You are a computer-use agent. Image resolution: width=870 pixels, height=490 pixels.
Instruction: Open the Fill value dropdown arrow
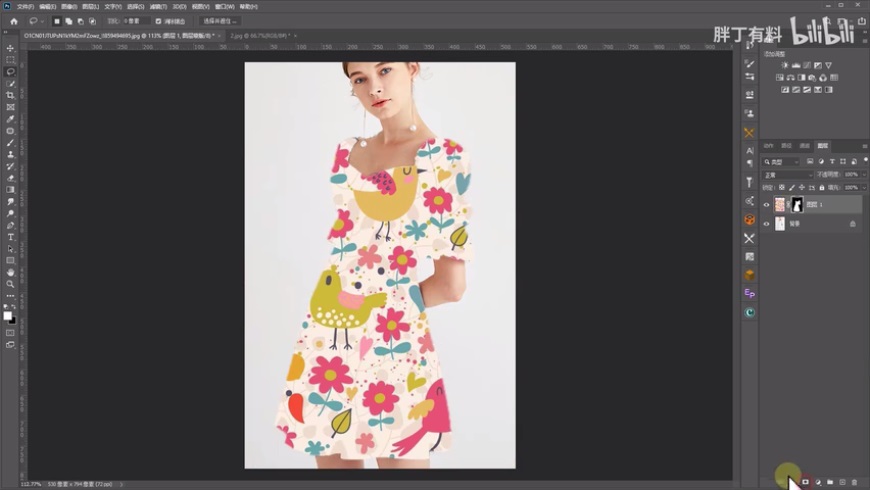[864, 188]
